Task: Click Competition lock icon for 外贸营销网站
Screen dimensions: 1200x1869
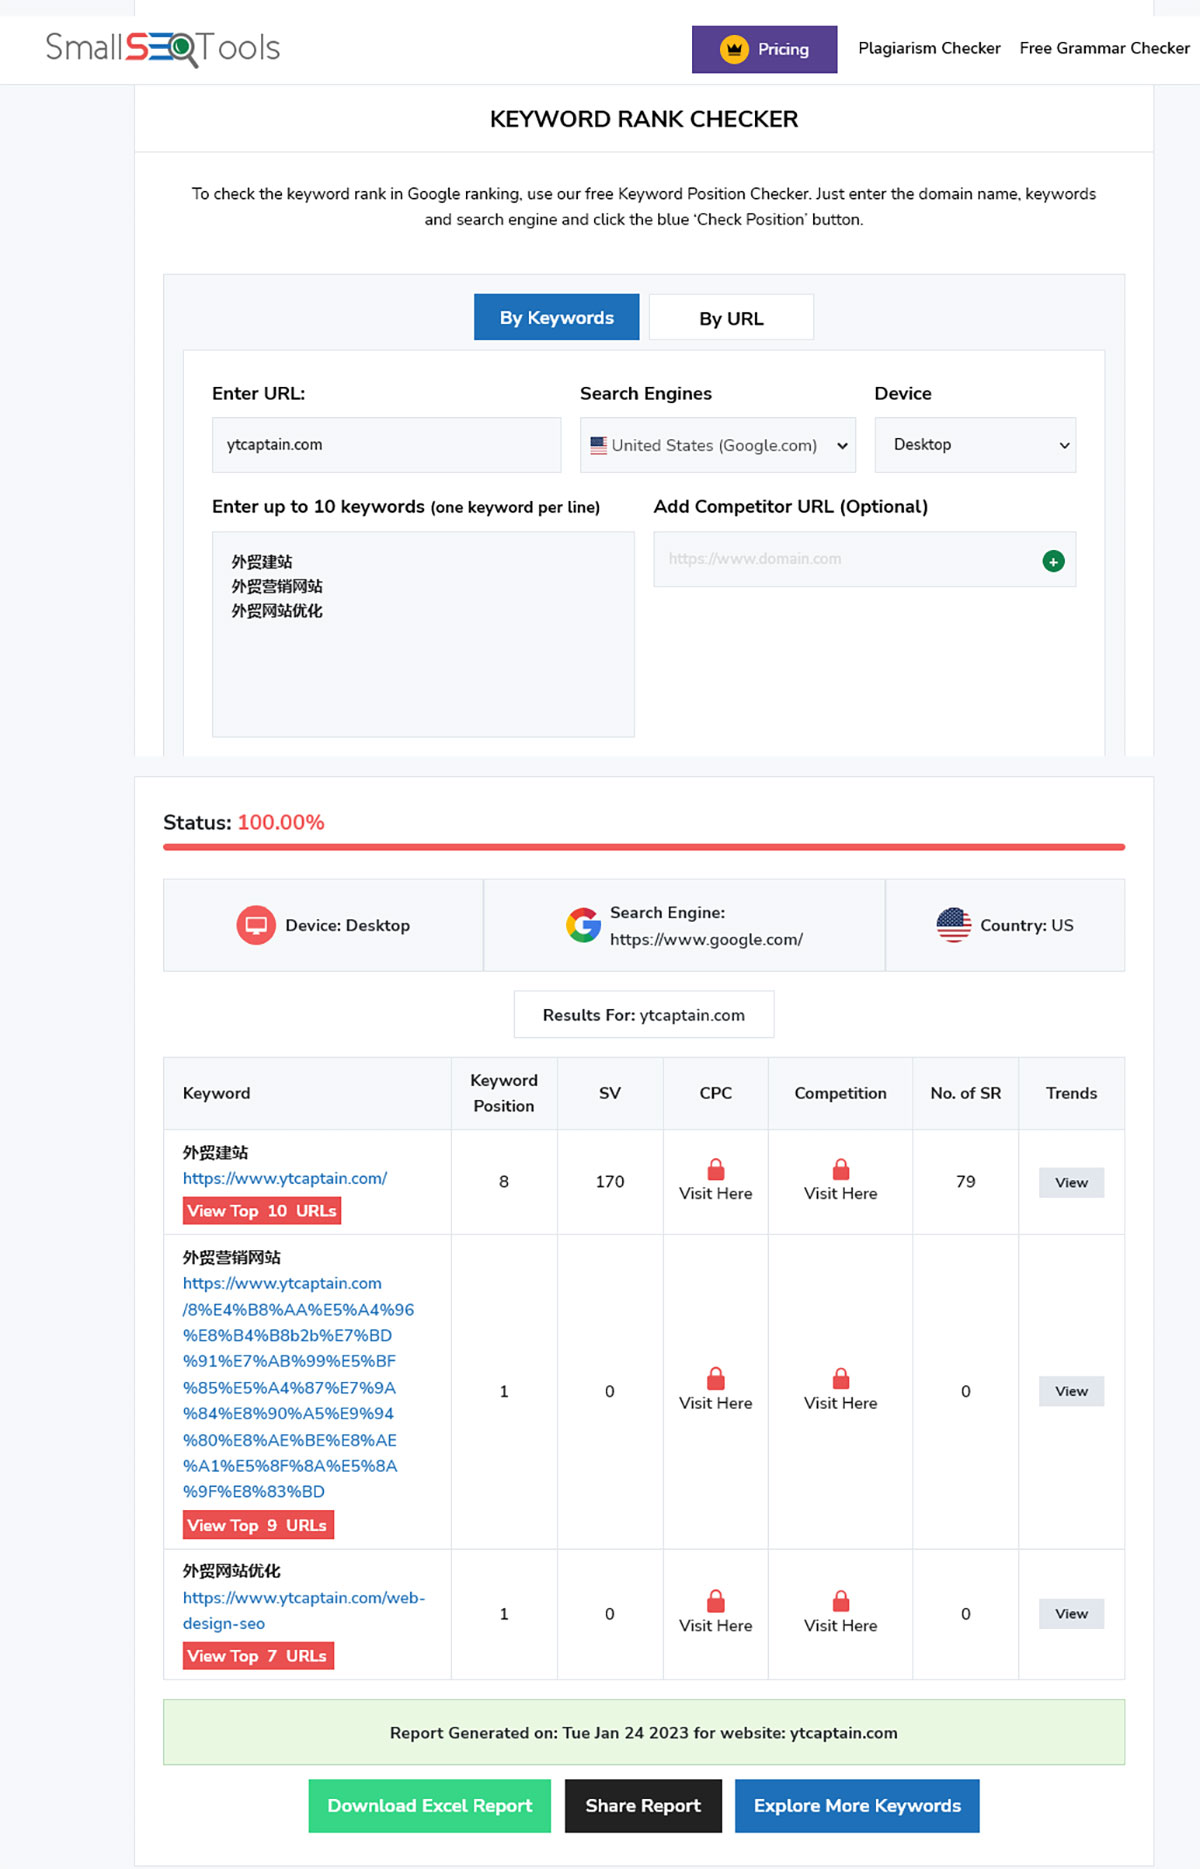Action: [x=841, y=1378]
